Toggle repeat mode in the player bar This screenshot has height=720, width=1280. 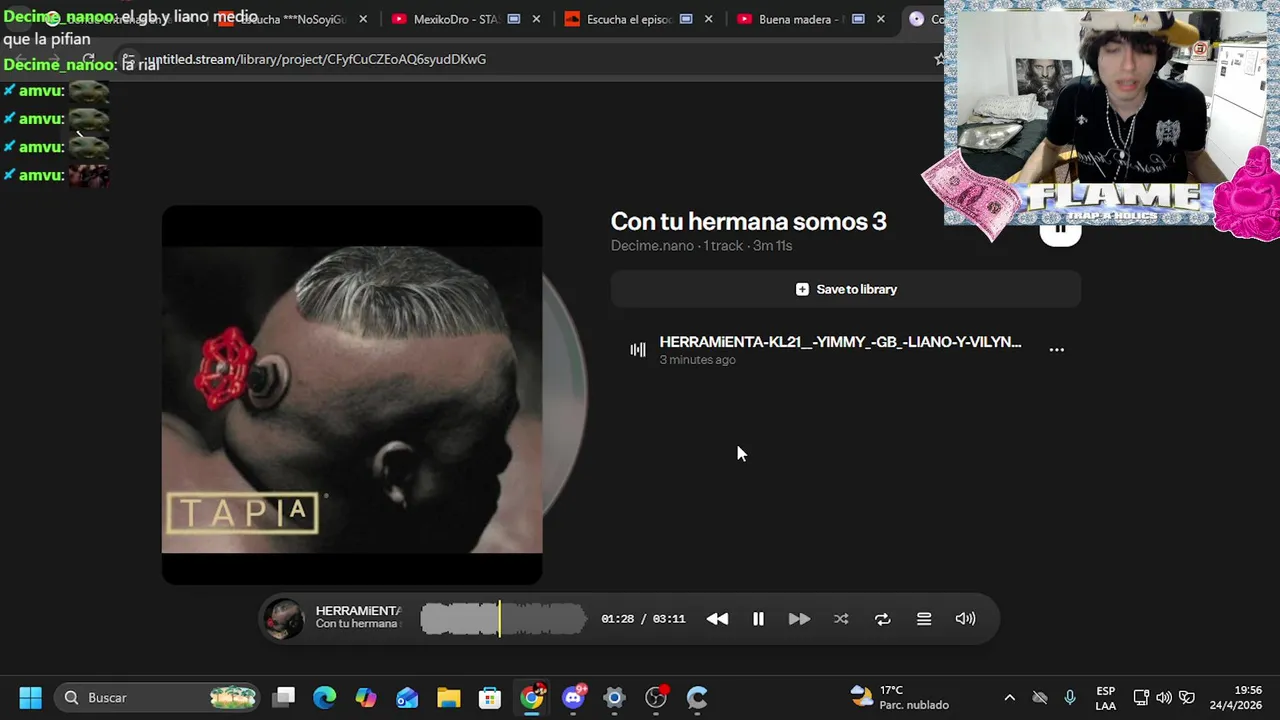coord(882,619)
